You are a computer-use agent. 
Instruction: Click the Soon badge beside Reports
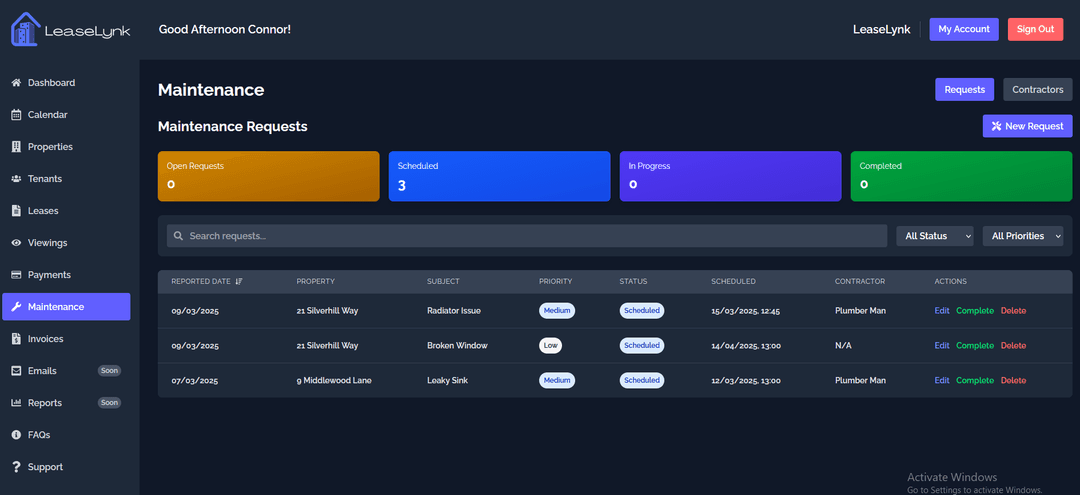point(110,403)
